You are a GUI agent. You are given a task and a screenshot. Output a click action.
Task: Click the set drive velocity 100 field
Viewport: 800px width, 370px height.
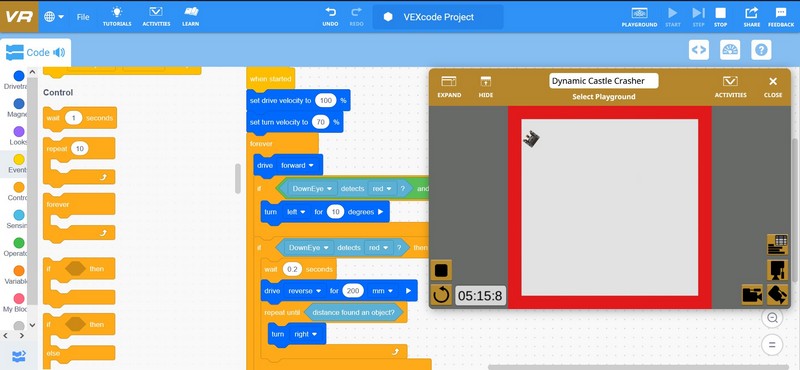point(326,101)
